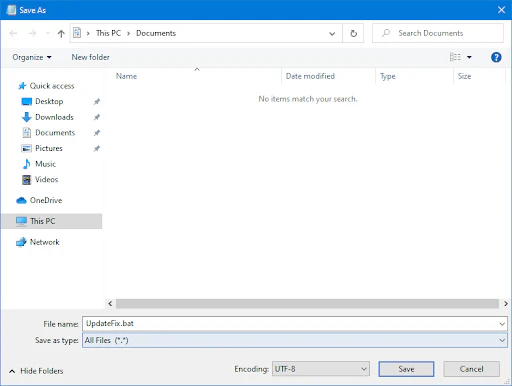Open more view options dropdown
The width and height of the screenshot is (512, 386).
pos(469,57)
